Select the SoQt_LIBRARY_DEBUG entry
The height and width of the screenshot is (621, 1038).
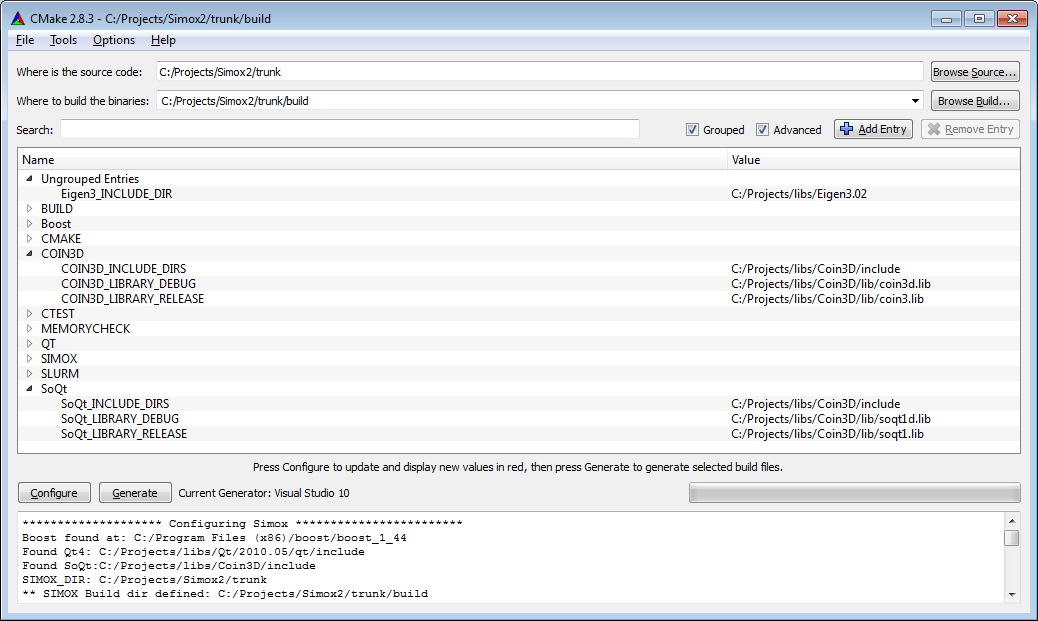coord(120,419)
